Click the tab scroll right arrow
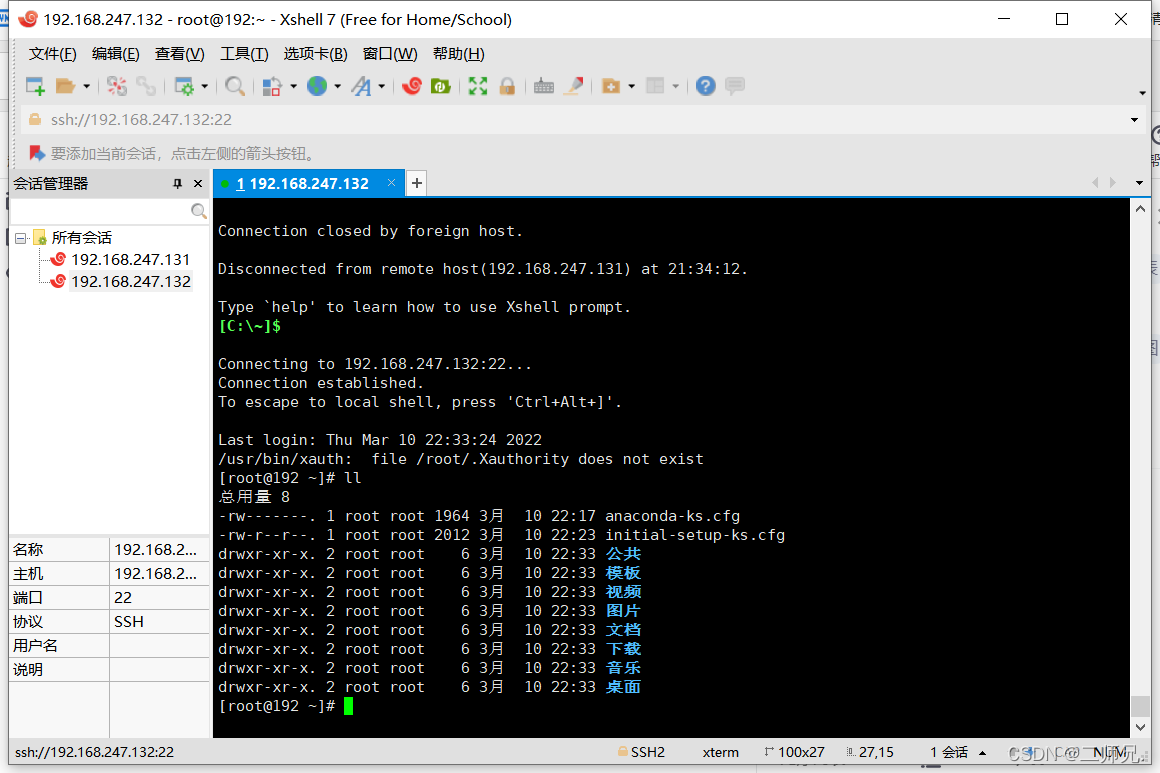The image size is (1160, 773). coord(1113,183)
